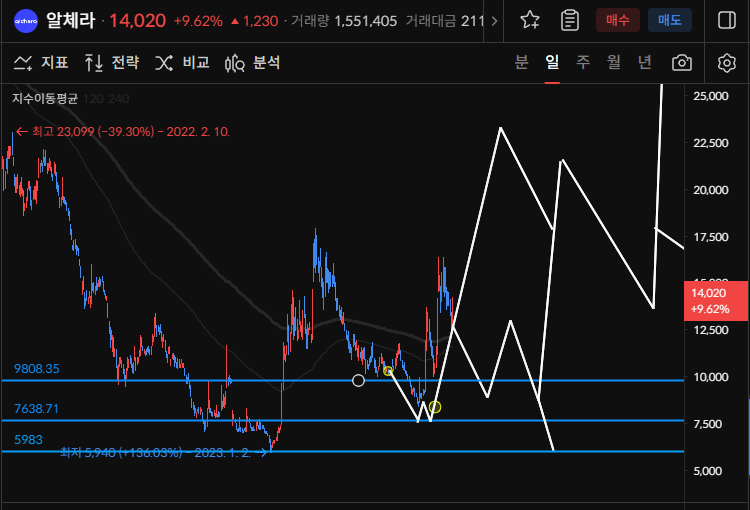
Task: Open the 비교 compare tool
Action: pos(182,63)
